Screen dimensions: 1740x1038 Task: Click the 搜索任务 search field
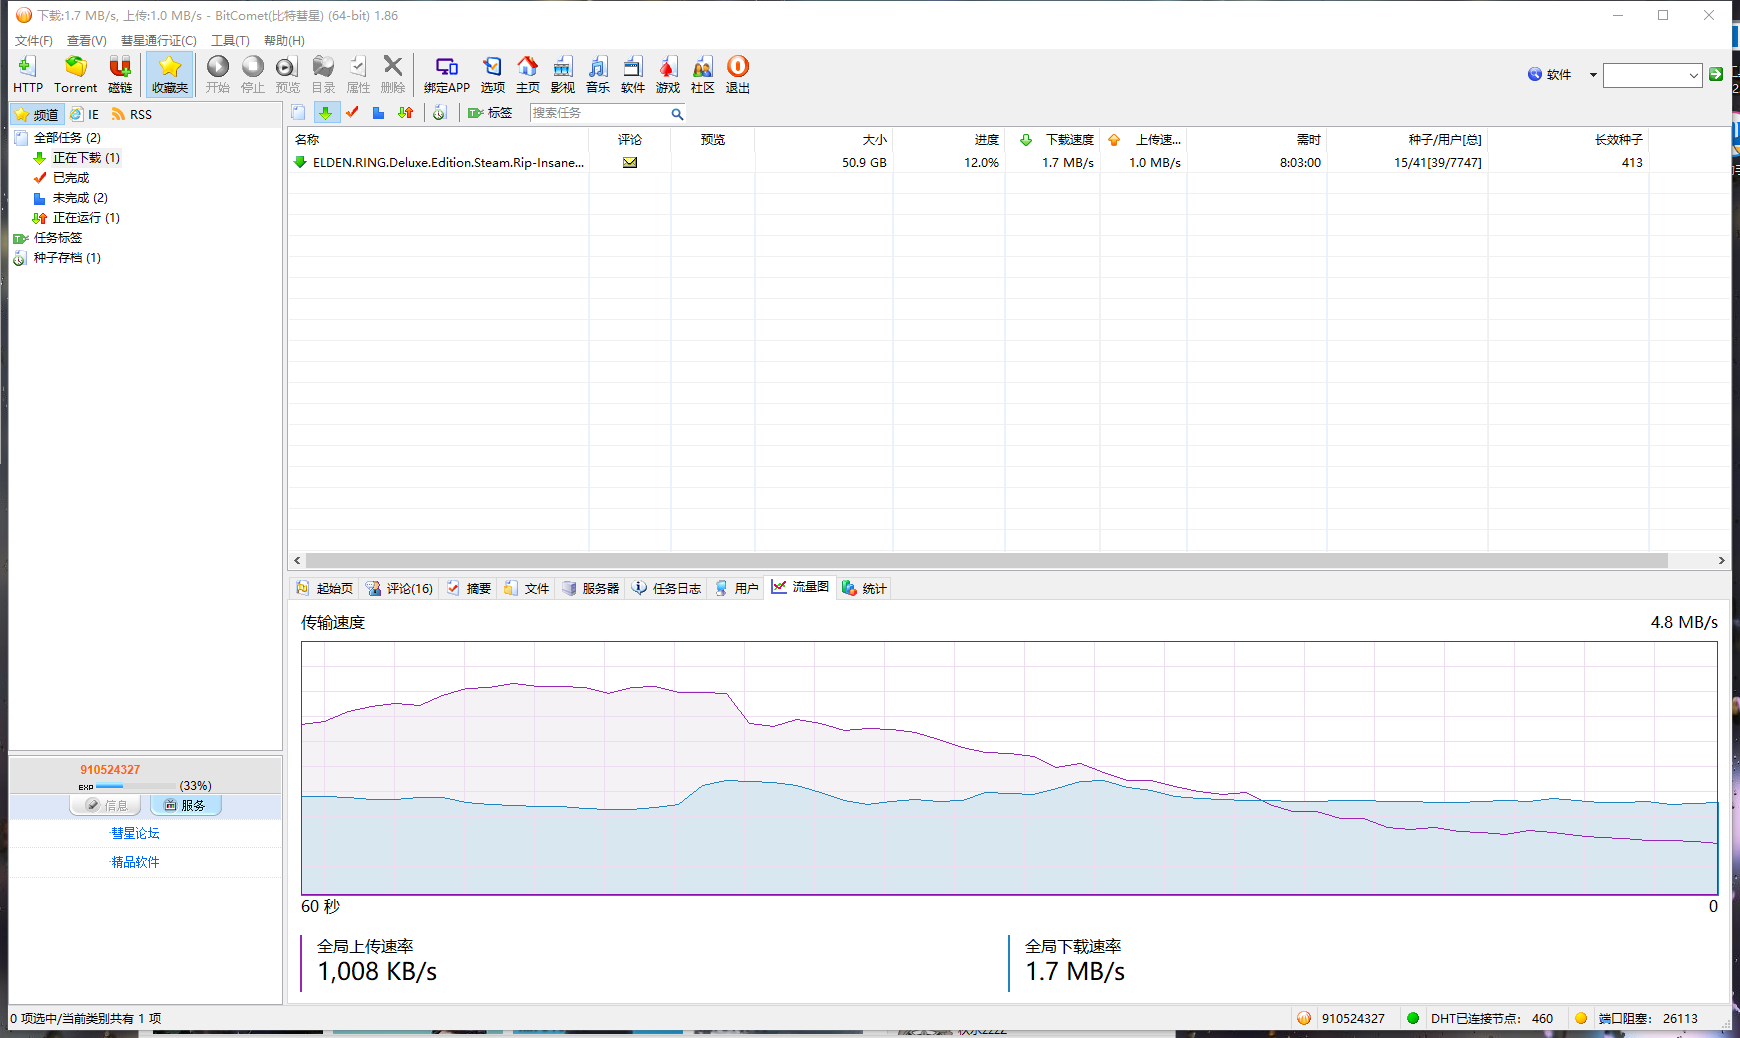[598, 113]
